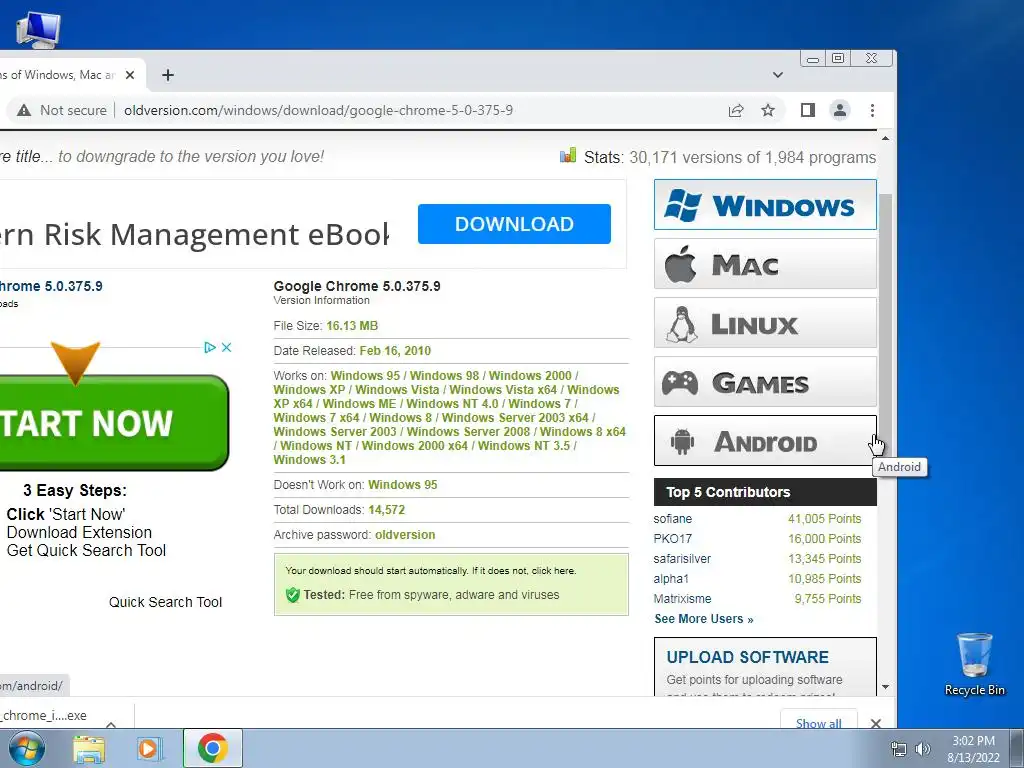Click the Total Downloads 14,572 value
1024x768 pixels.
[x=387, y=510]
